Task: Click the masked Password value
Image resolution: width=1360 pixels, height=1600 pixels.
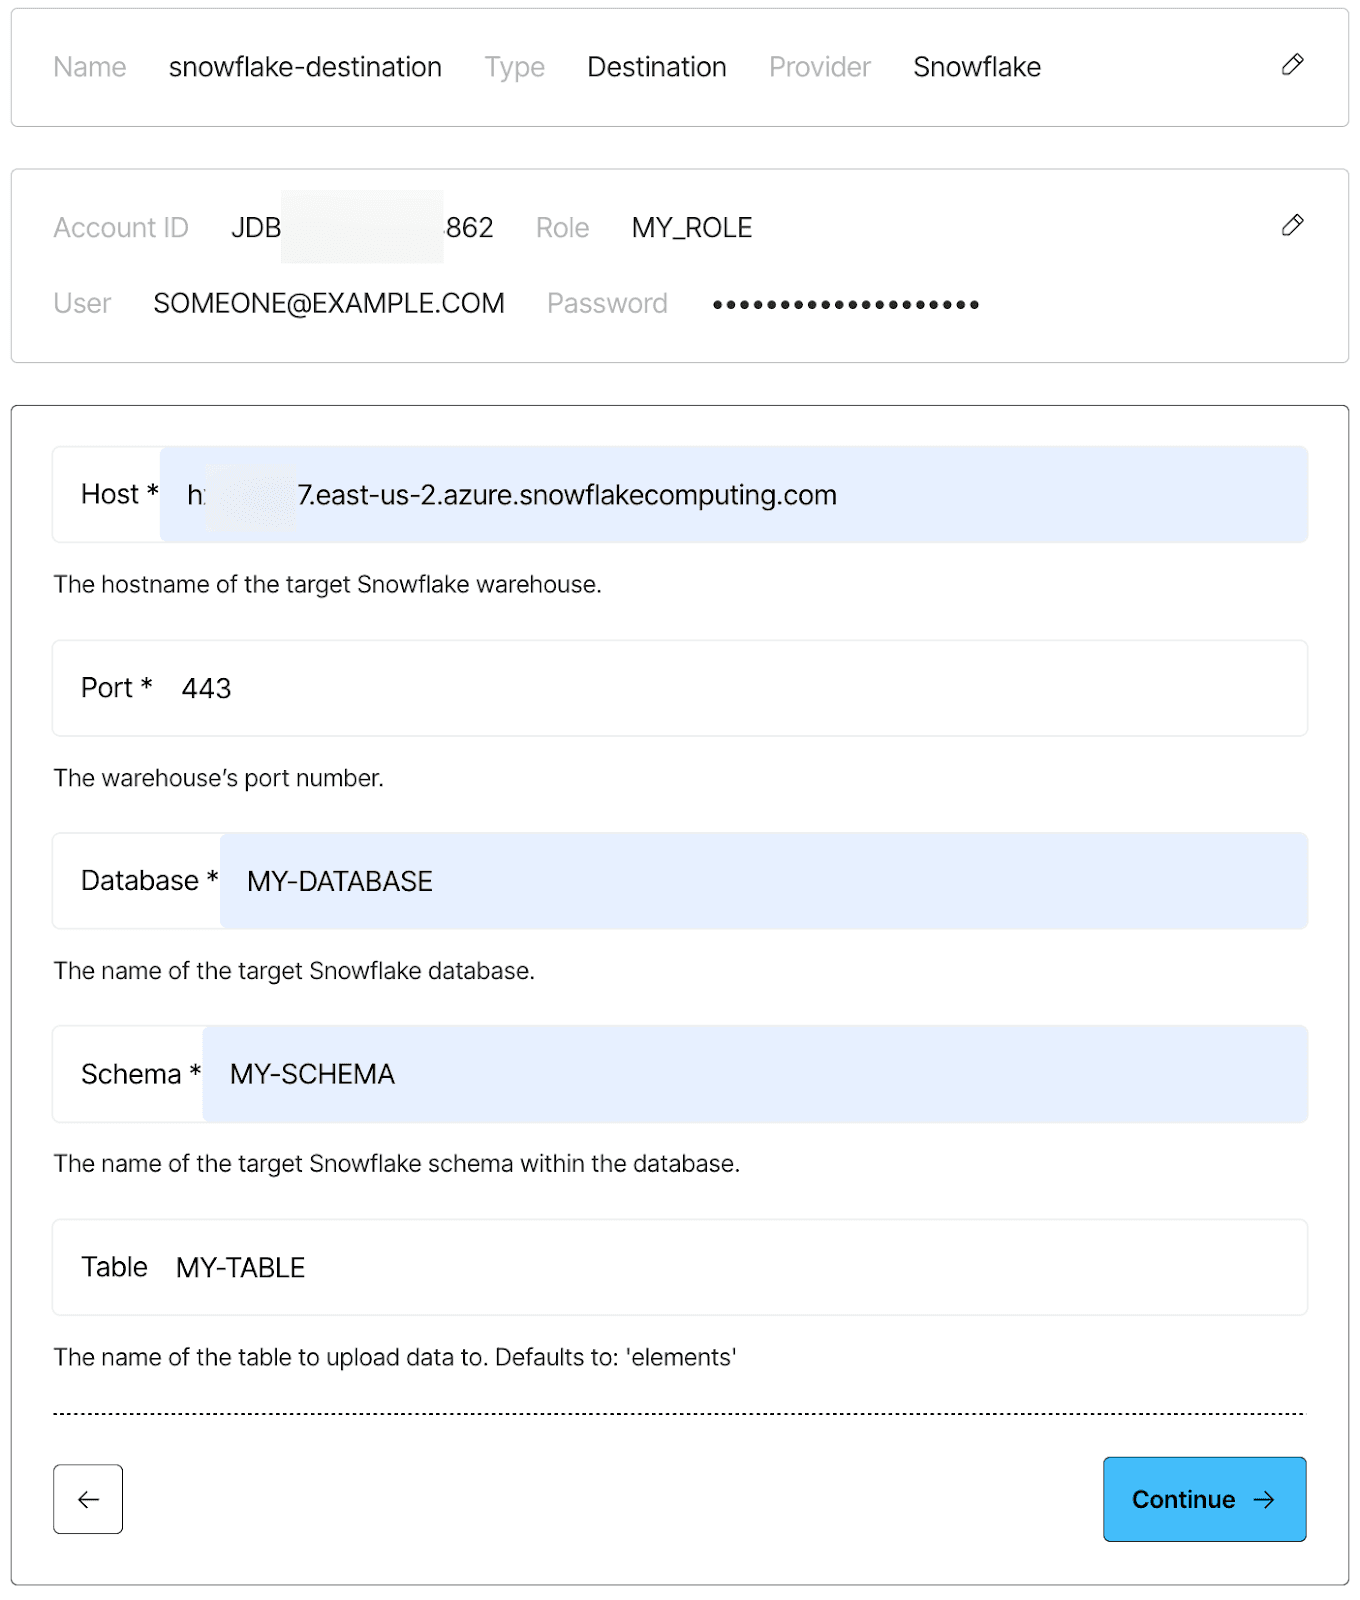Action: point(846,304)
